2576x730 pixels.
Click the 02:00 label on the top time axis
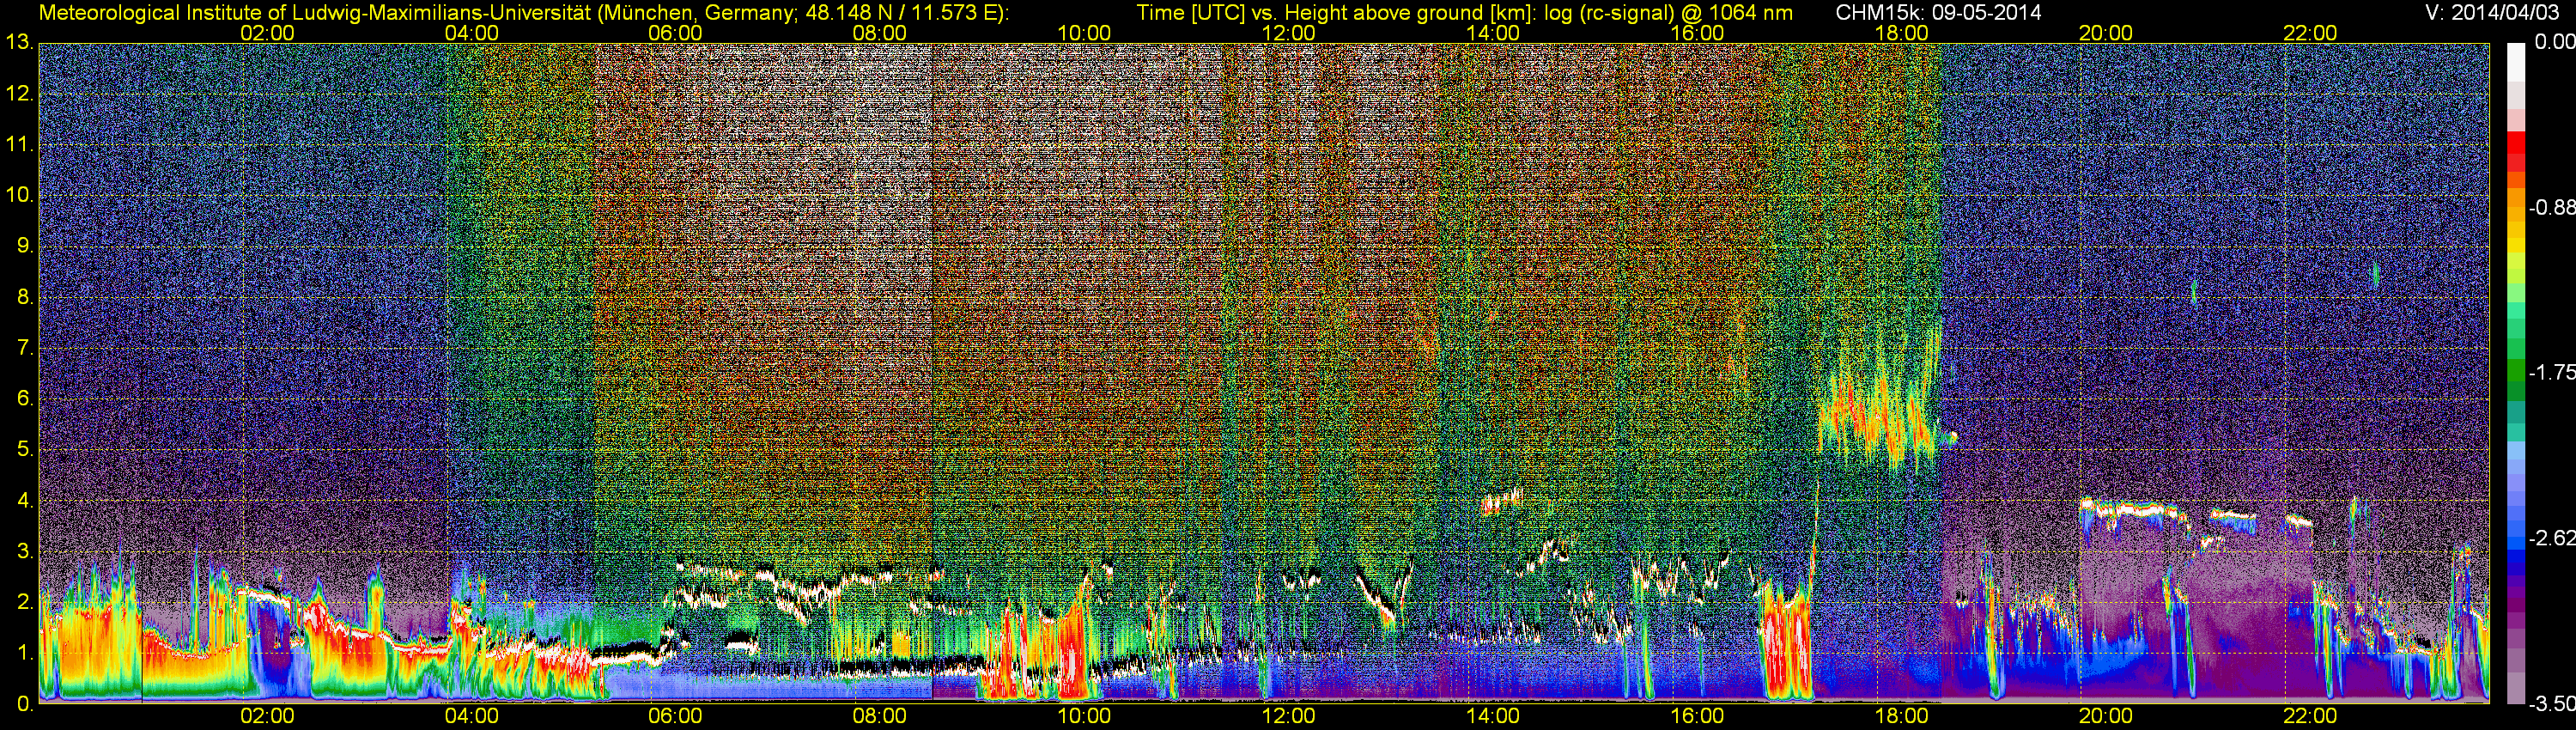pyautogui.click(x=267, y=33)
